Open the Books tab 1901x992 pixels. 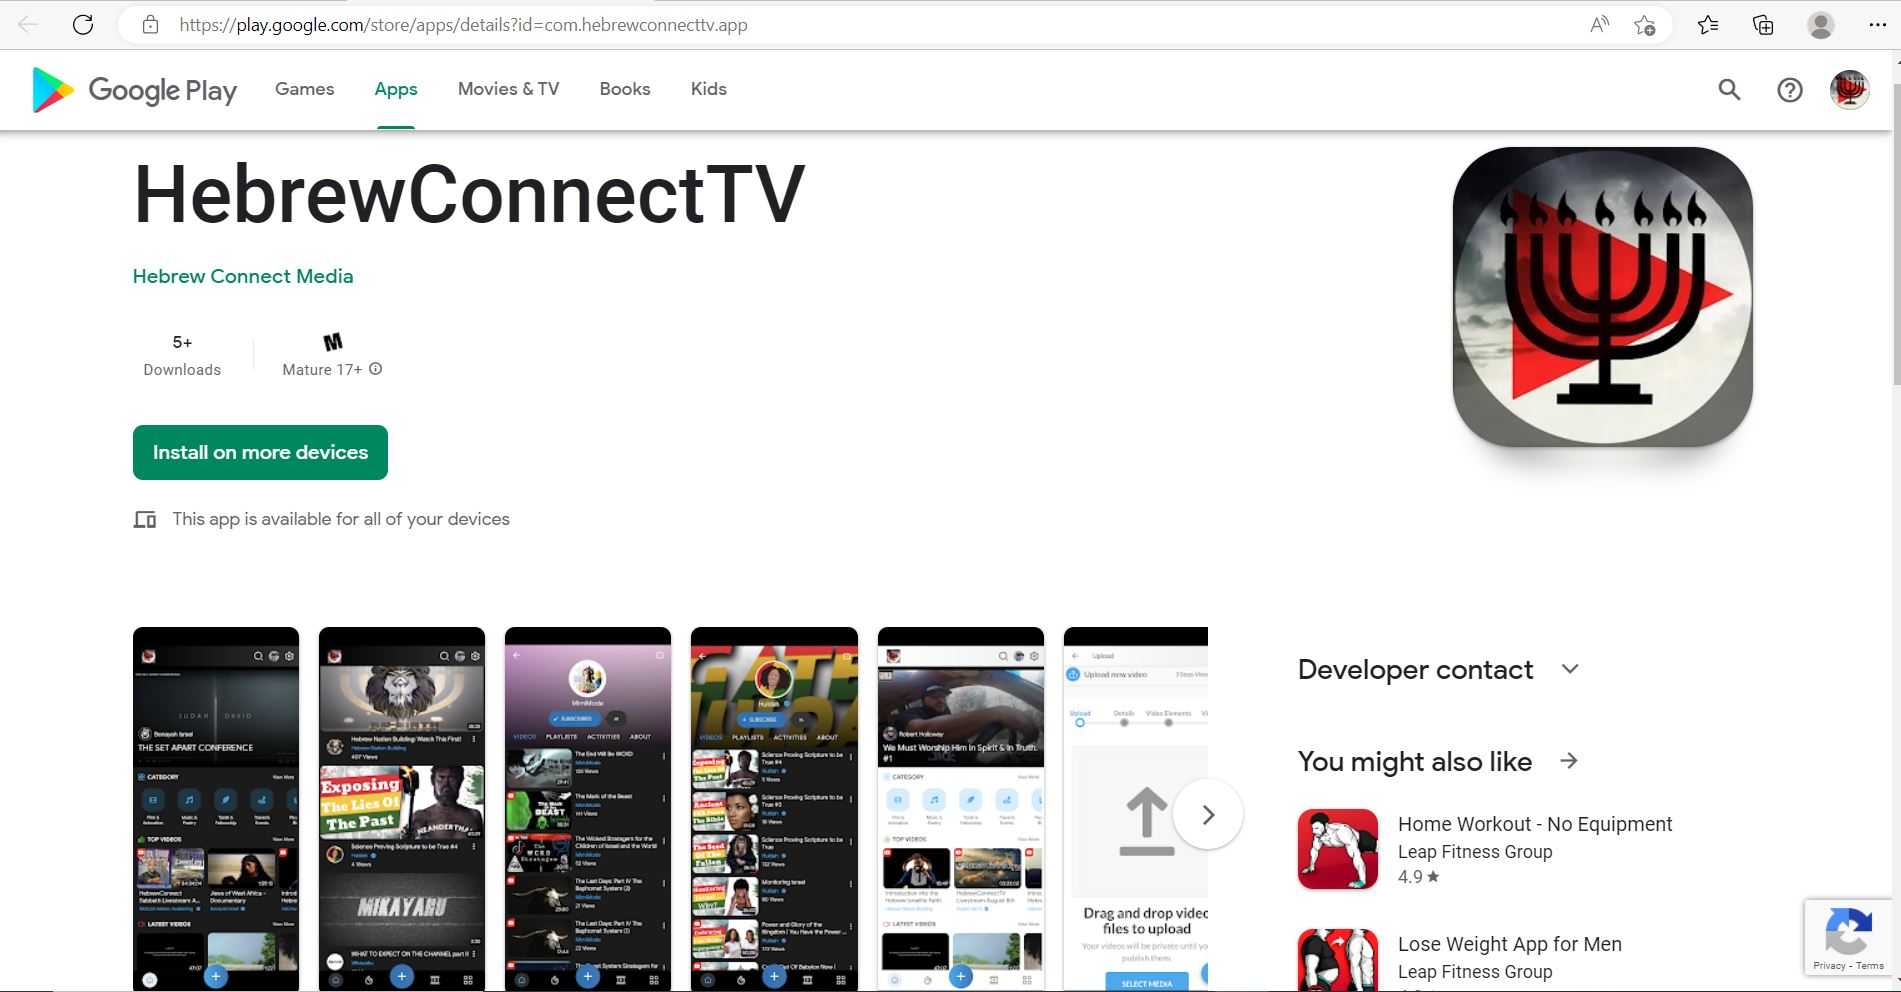tap(625, 89)
